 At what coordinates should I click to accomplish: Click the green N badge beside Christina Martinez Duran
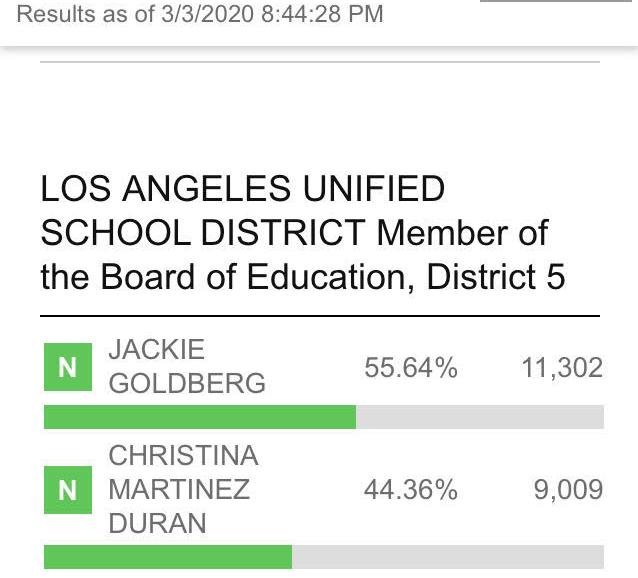(68, 490)
